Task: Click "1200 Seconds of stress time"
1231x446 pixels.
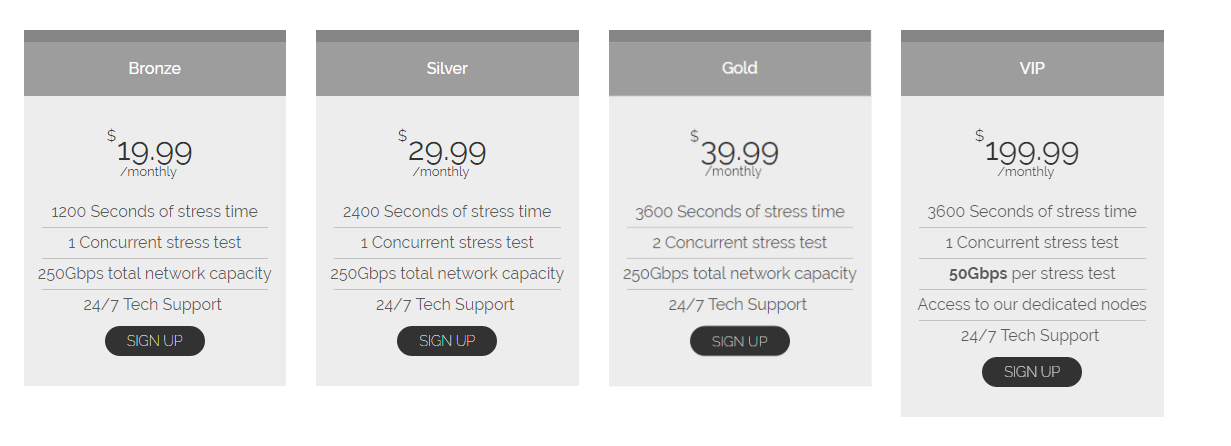Action: (x=155, y=212)
